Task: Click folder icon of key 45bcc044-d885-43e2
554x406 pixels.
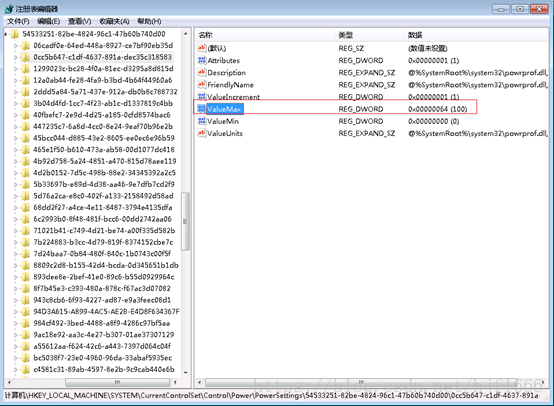Action: 25,138
